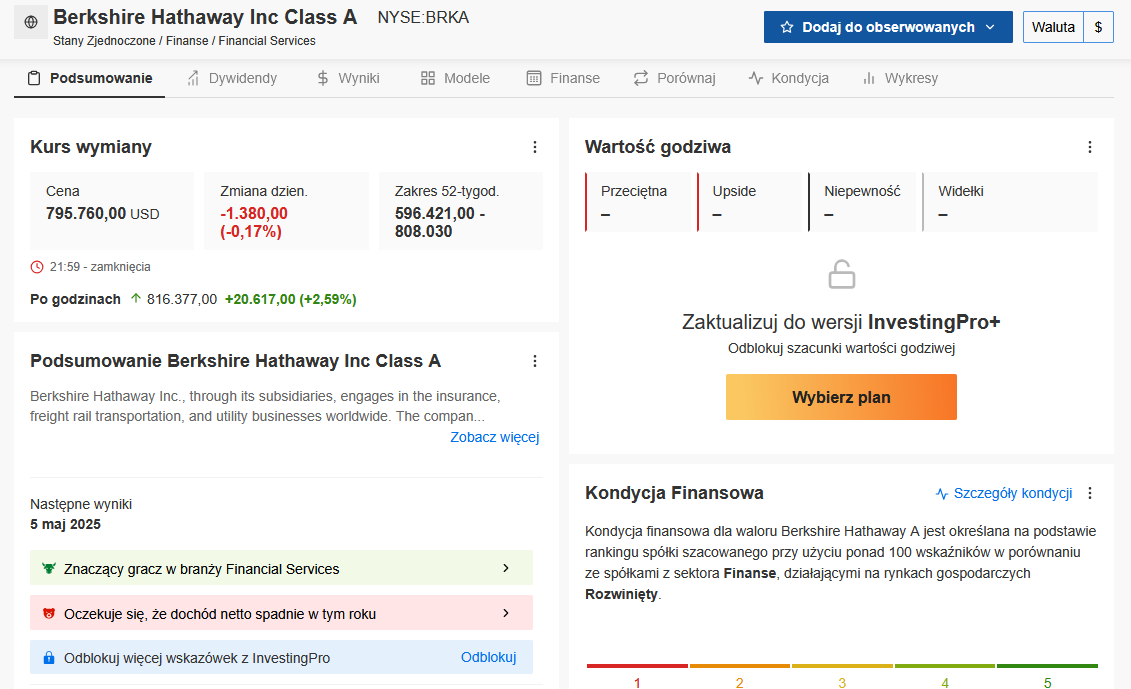The image size is (1131, 689).
Task: Click the Odblokuj link for InvestingPro tips
Action: 488,657
